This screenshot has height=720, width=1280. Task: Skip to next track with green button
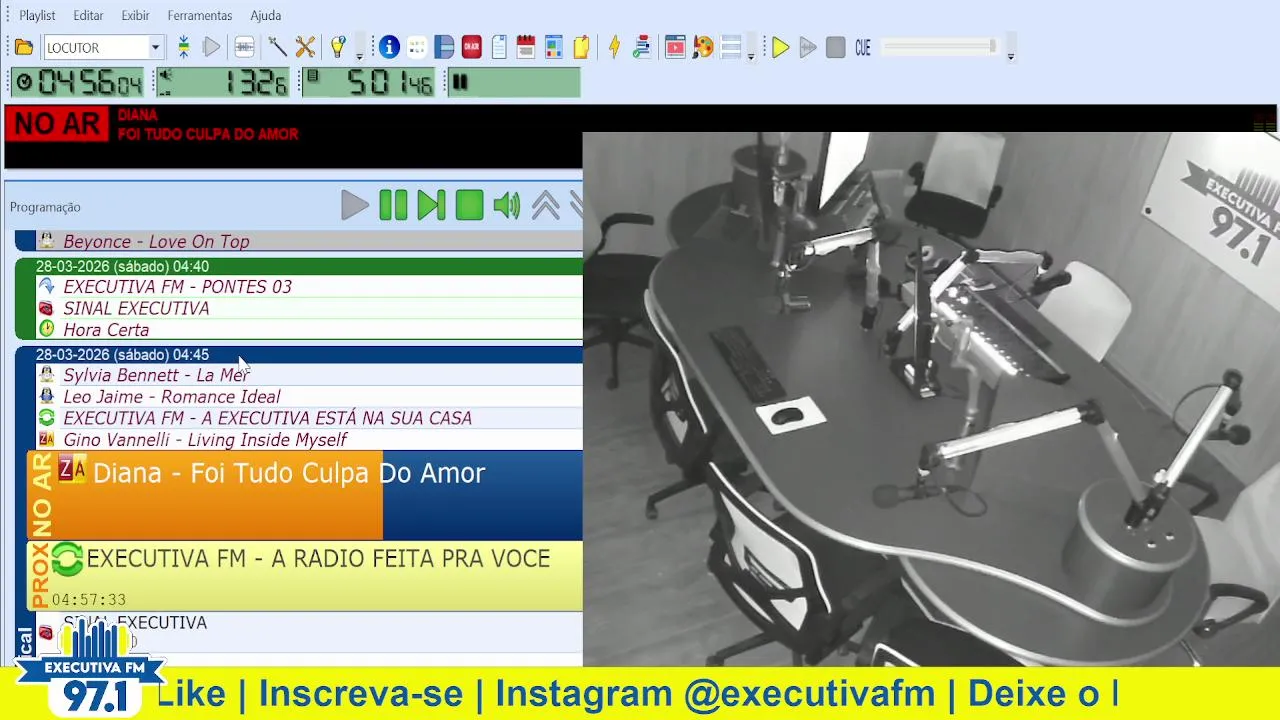click(431, 205)
